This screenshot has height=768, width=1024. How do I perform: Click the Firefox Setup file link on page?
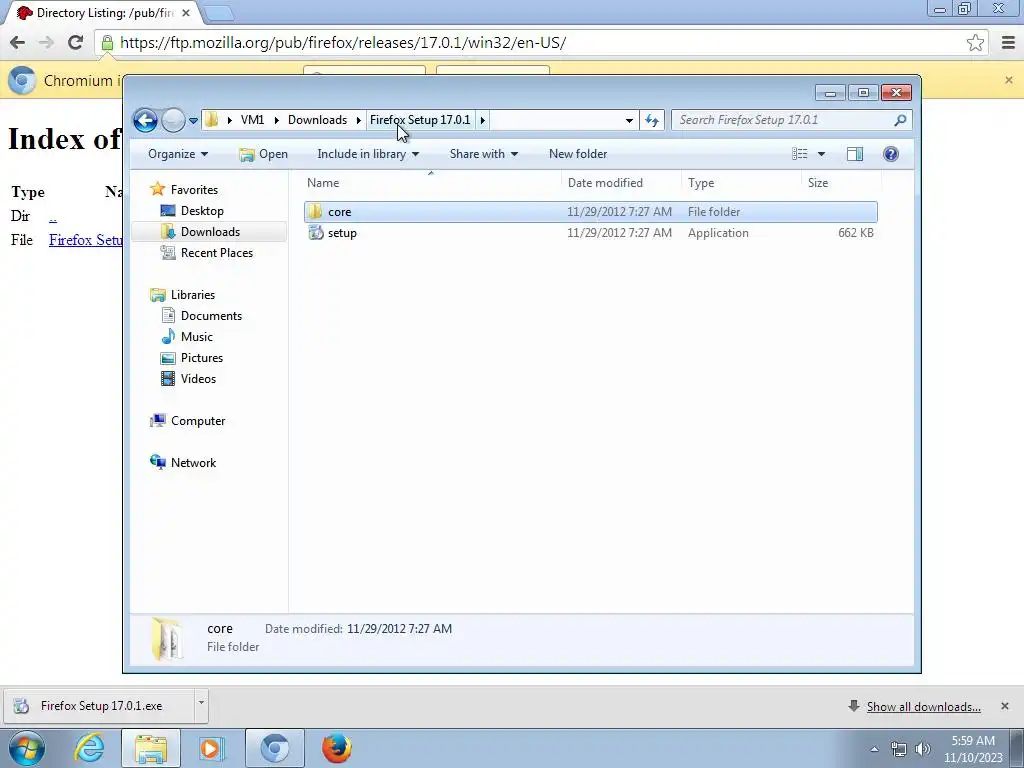click(x=86, y=240)
